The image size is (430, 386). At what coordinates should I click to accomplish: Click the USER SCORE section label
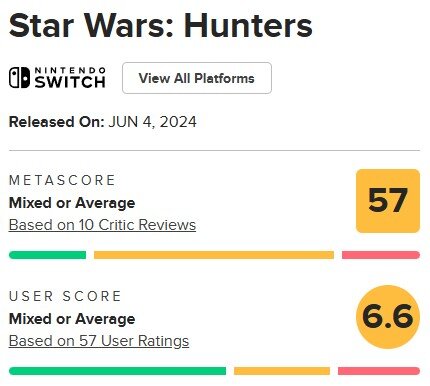pos(65,296)
